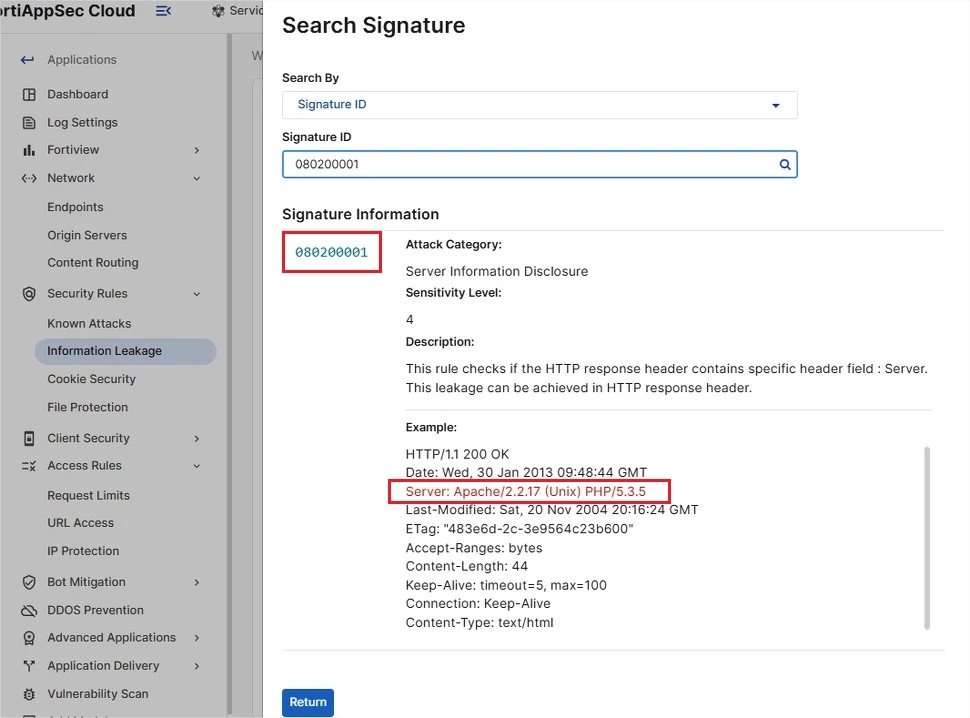Open the DDOS Prevention item
This screenshot has height=718, width=970.
pyautogui.click(x=95, y=610)
